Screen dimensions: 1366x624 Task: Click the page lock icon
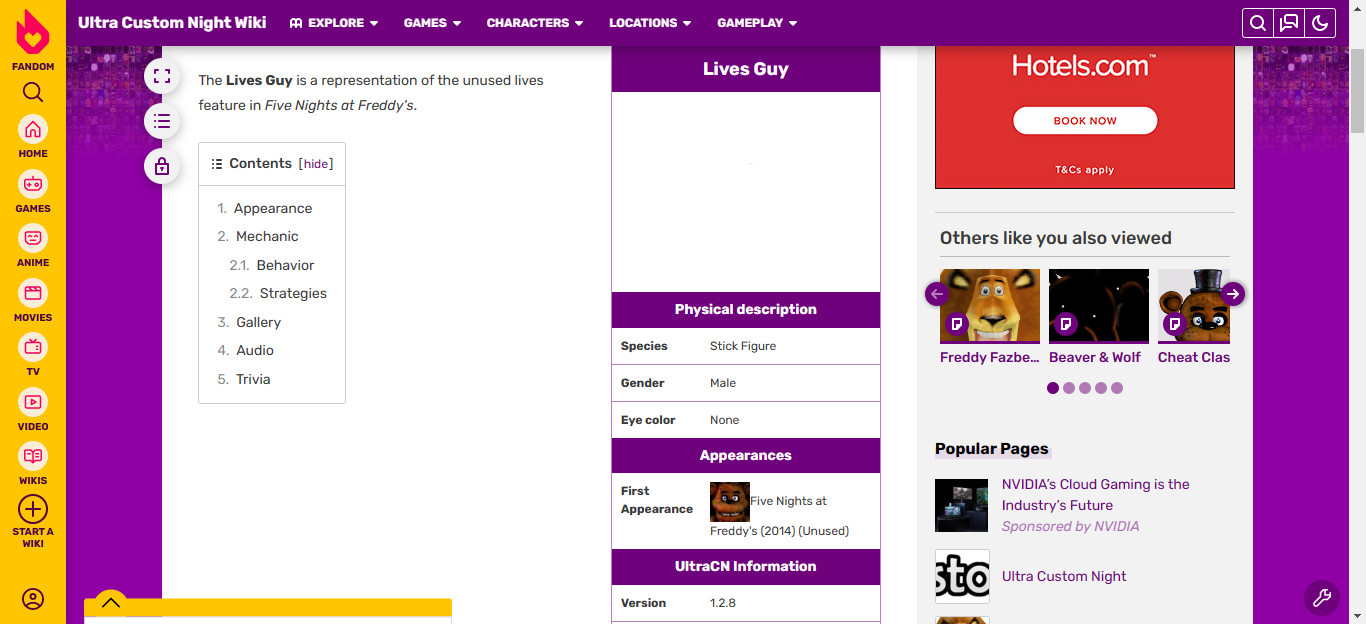(x=162, y=166)
